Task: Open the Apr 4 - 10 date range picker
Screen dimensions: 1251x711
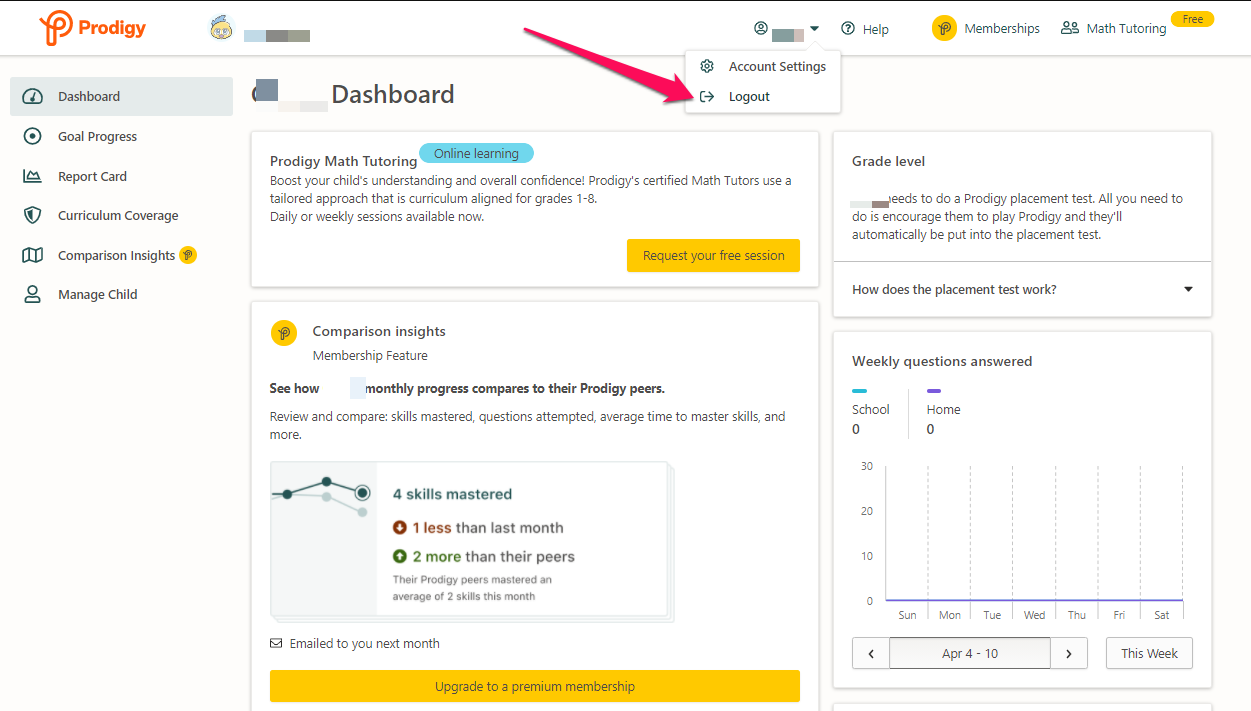Action: click(x=970, y=653)
